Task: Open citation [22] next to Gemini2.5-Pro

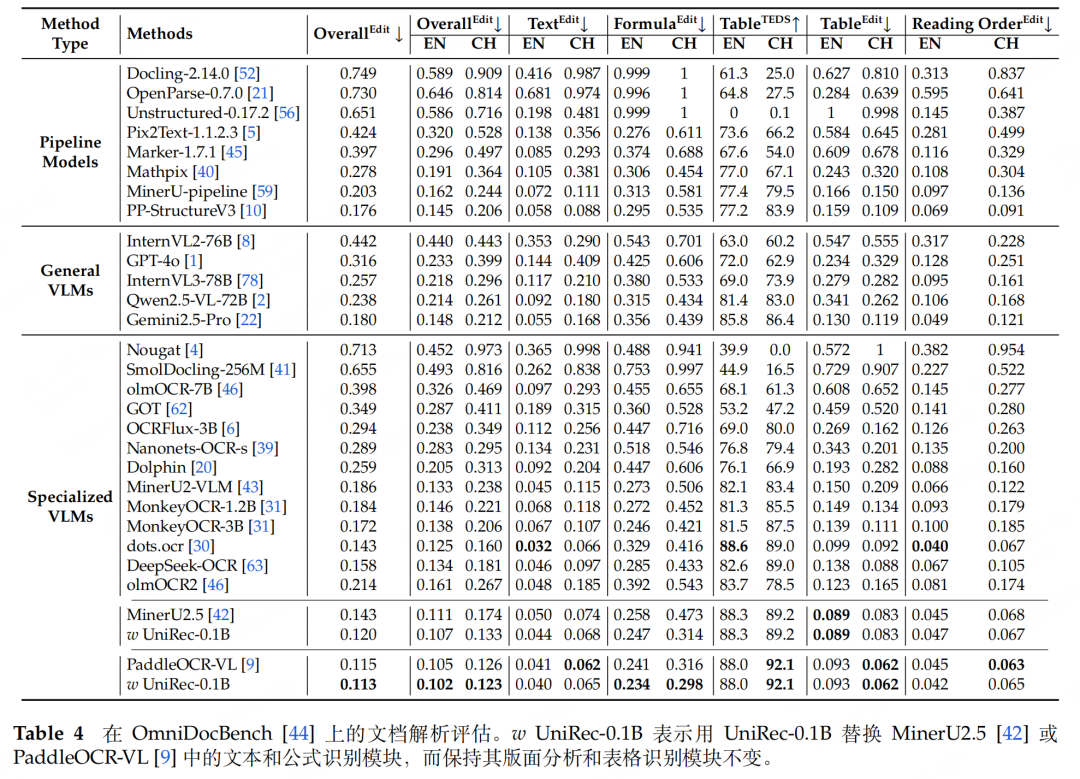Action: coord(249,320)
